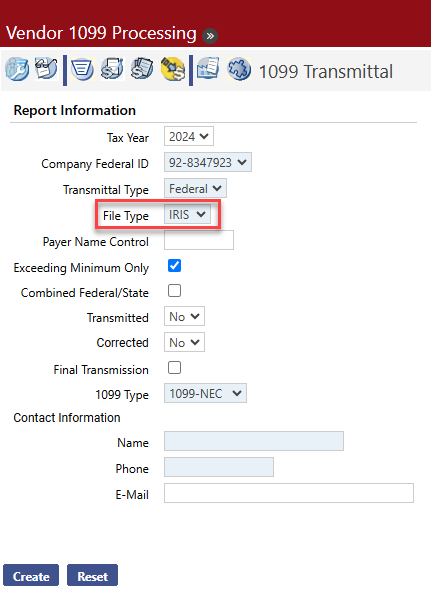Open the factory report document icon
Image resolution: width=431 pixels, height=591 pixels.
[208, 68]
